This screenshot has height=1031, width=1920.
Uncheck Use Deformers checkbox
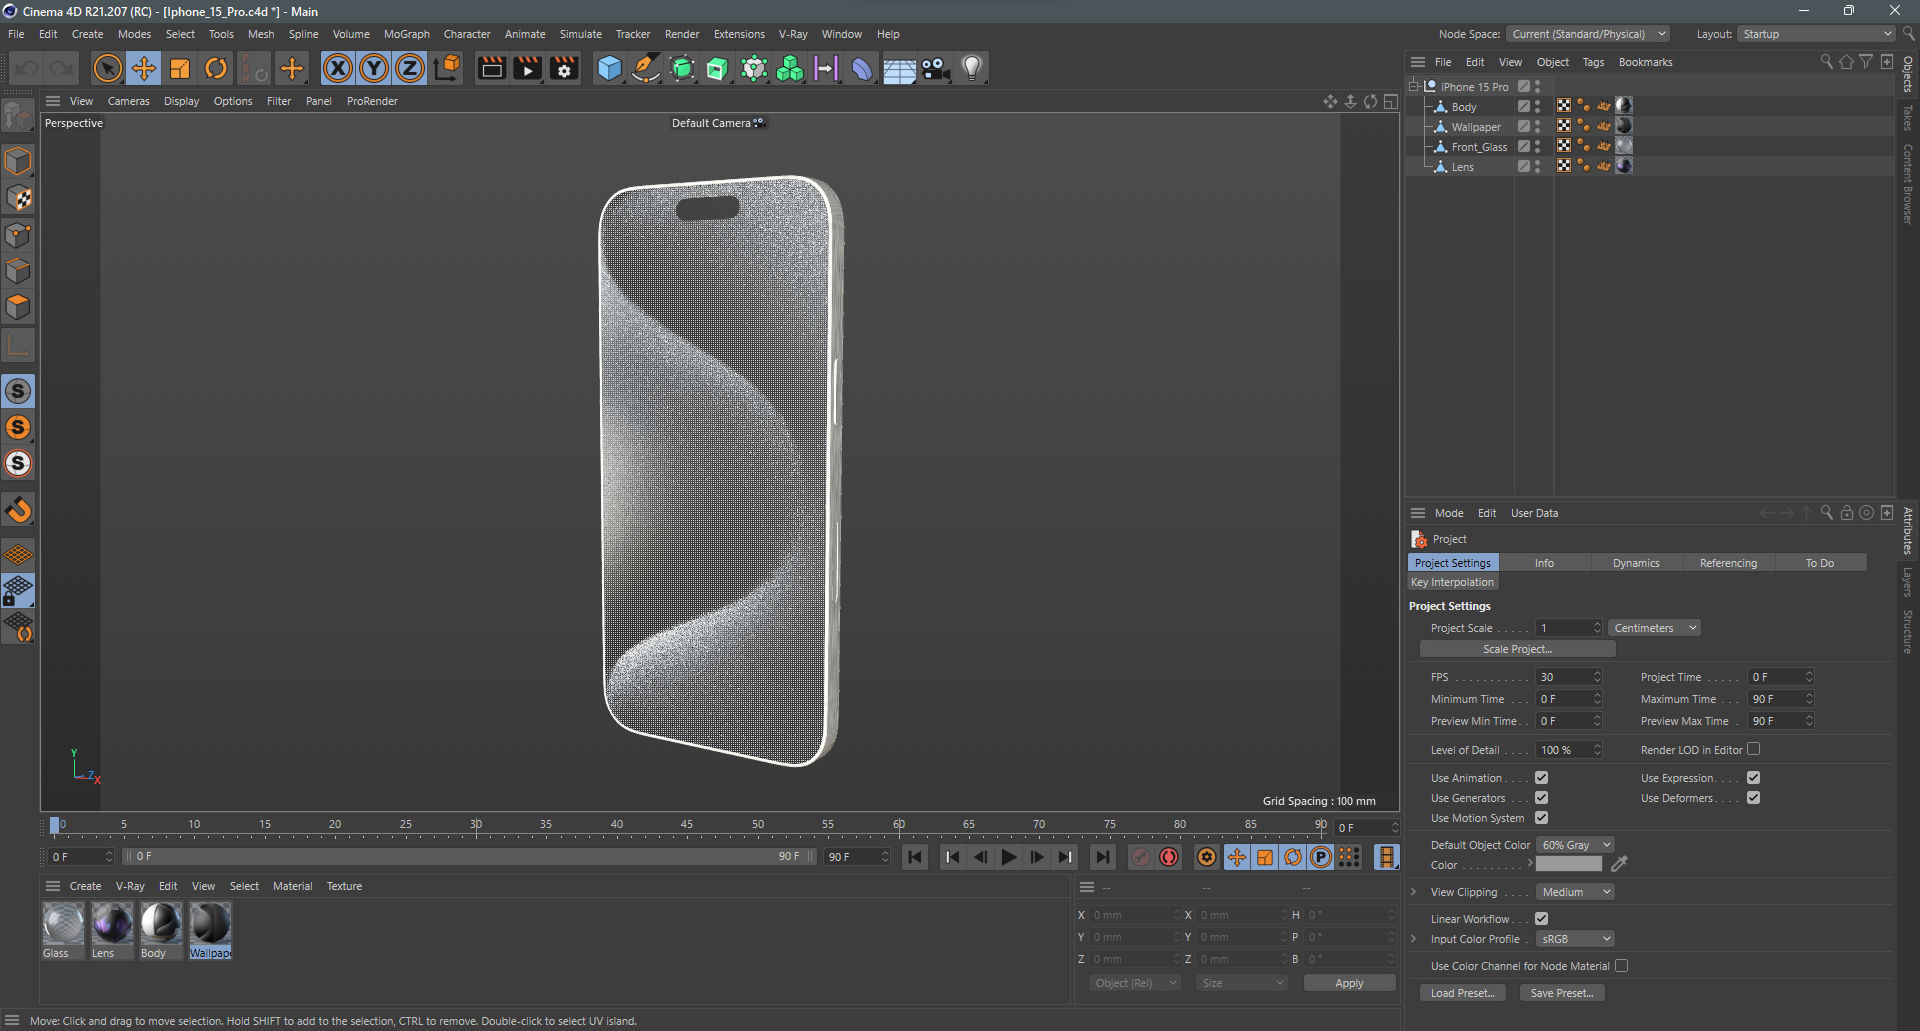coord(1753,798)
